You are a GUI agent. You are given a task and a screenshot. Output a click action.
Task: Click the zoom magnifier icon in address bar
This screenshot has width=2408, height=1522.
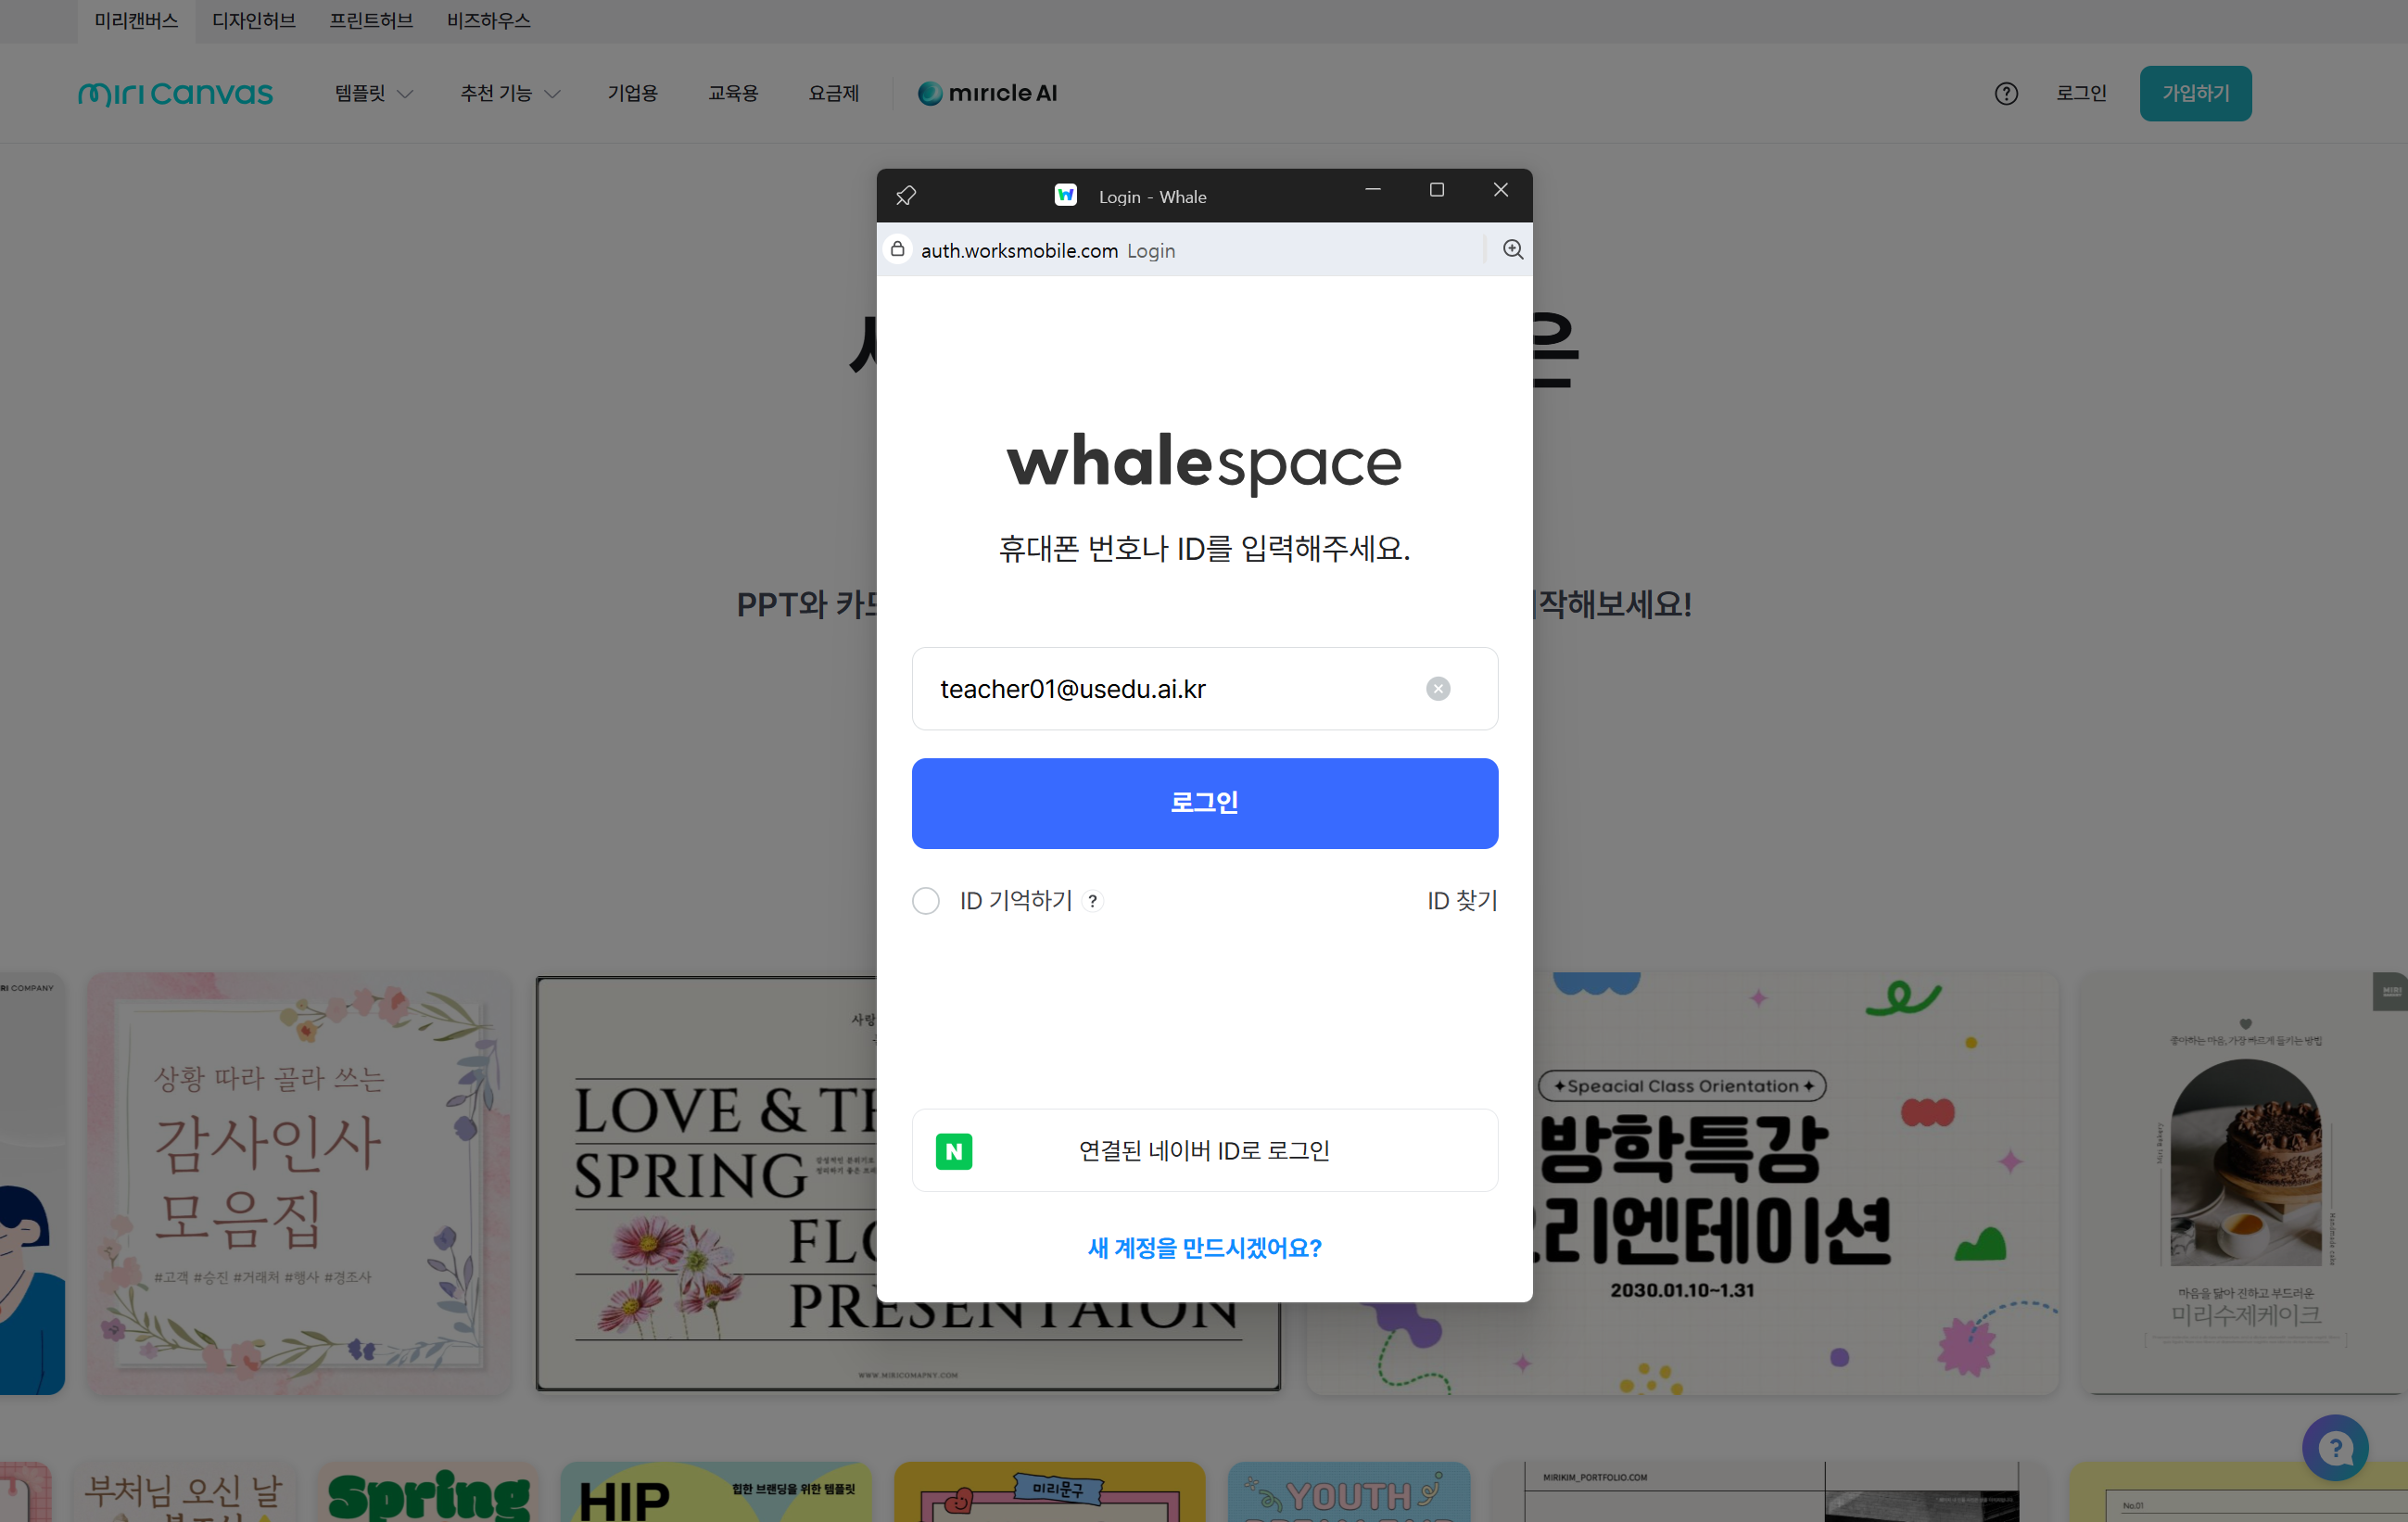[x=1513, y=250]
